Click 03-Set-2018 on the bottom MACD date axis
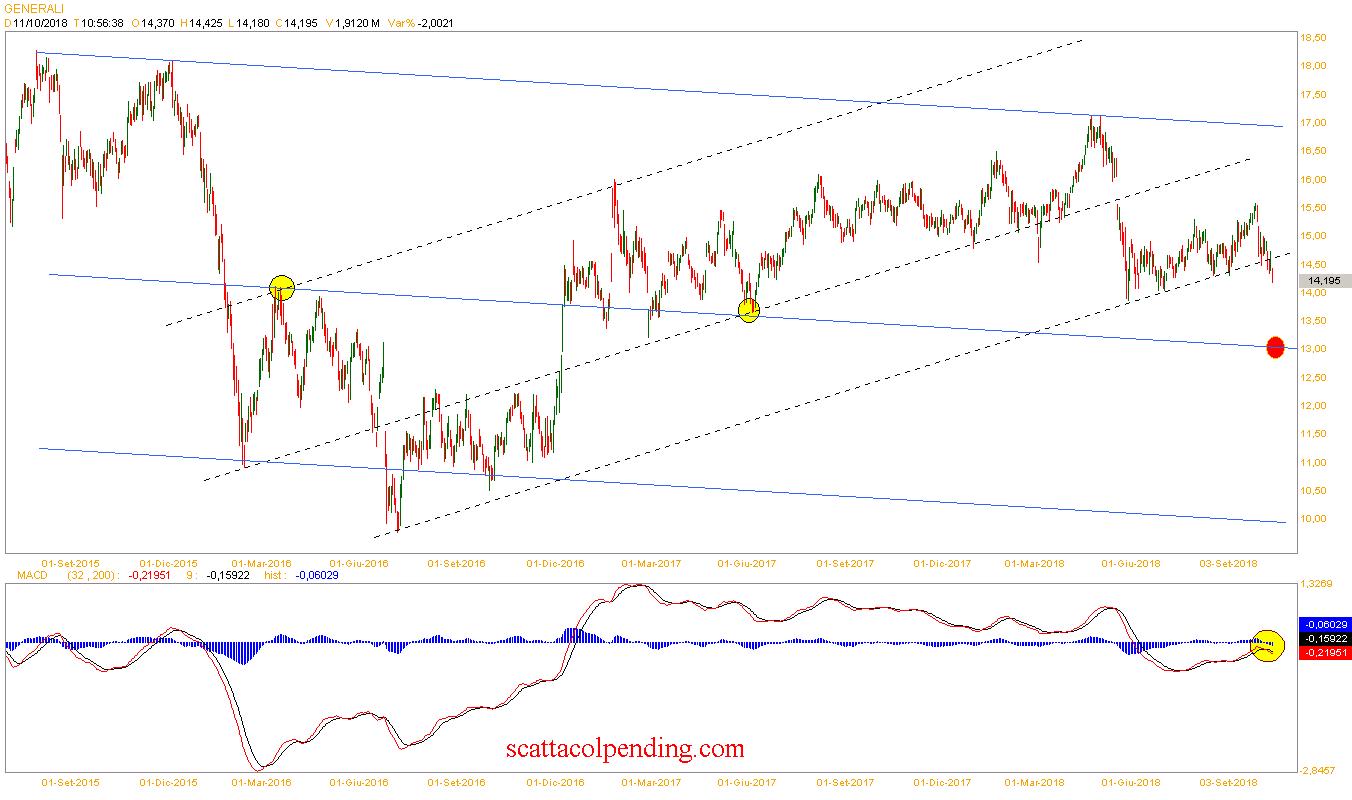The width and height of the screenshot is (1352, 800). coord(1230,781)
